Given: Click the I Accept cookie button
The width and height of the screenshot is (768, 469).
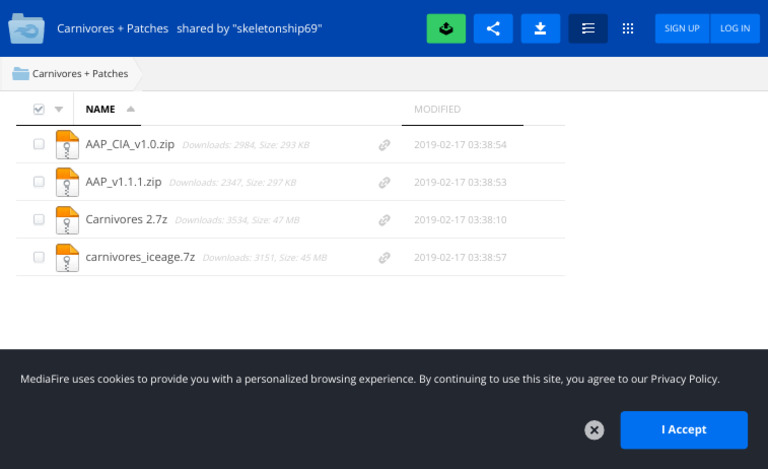Looking at the screenshot, I should (683, 430).
